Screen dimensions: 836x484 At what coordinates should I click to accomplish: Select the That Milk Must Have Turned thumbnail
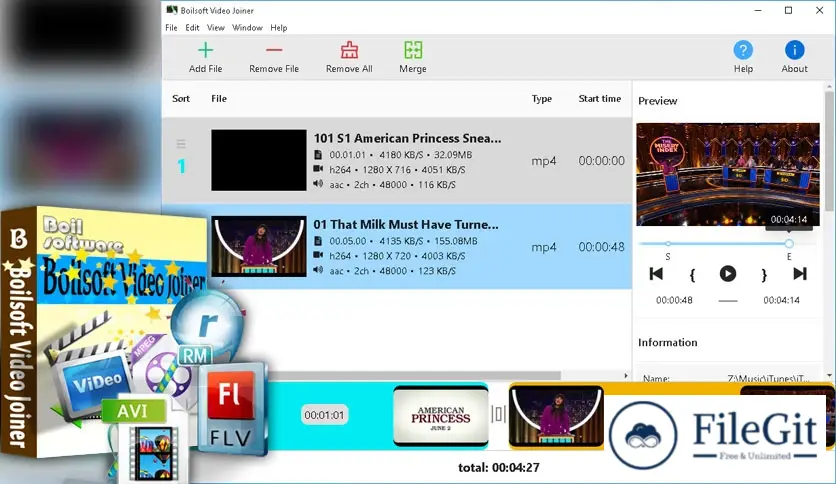[x=259, y=246]
